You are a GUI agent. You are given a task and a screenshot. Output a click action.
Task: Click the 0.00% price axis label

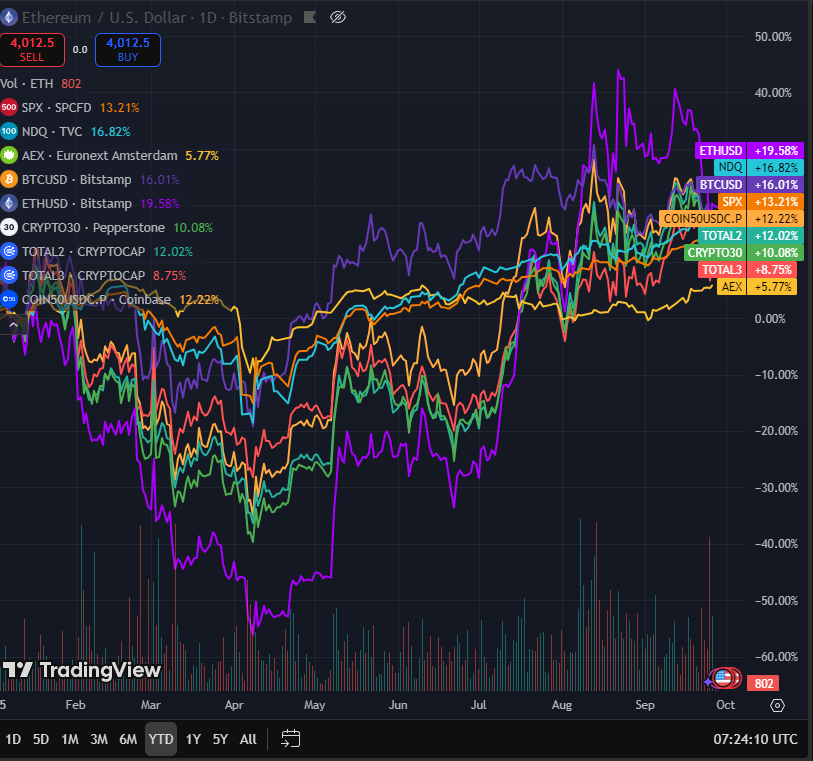(x=770, y=319)
